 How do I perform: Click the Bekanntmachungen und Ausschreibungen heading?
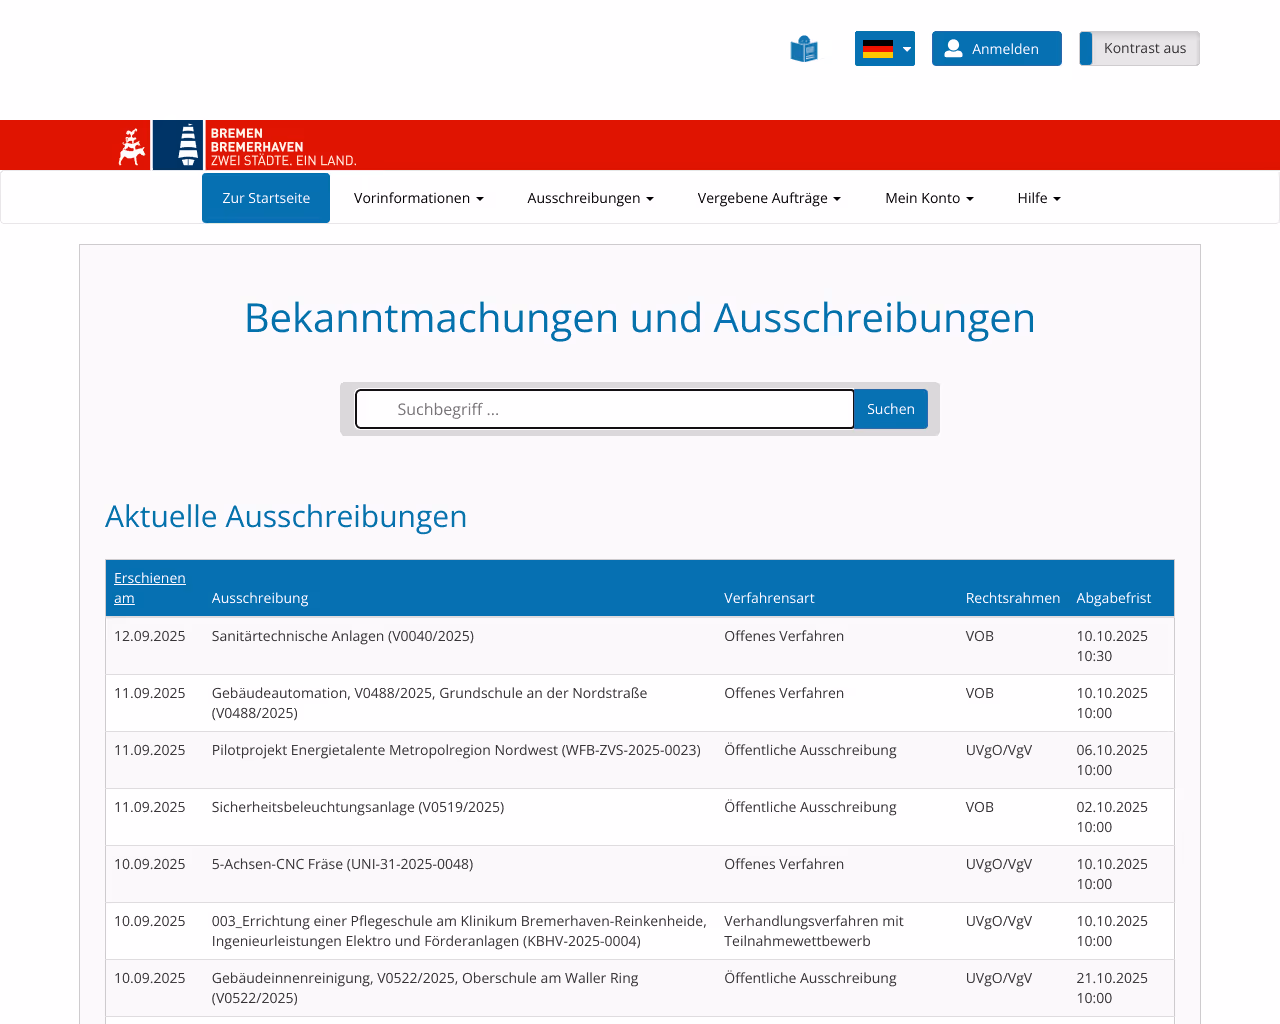[x=640, y=318]
